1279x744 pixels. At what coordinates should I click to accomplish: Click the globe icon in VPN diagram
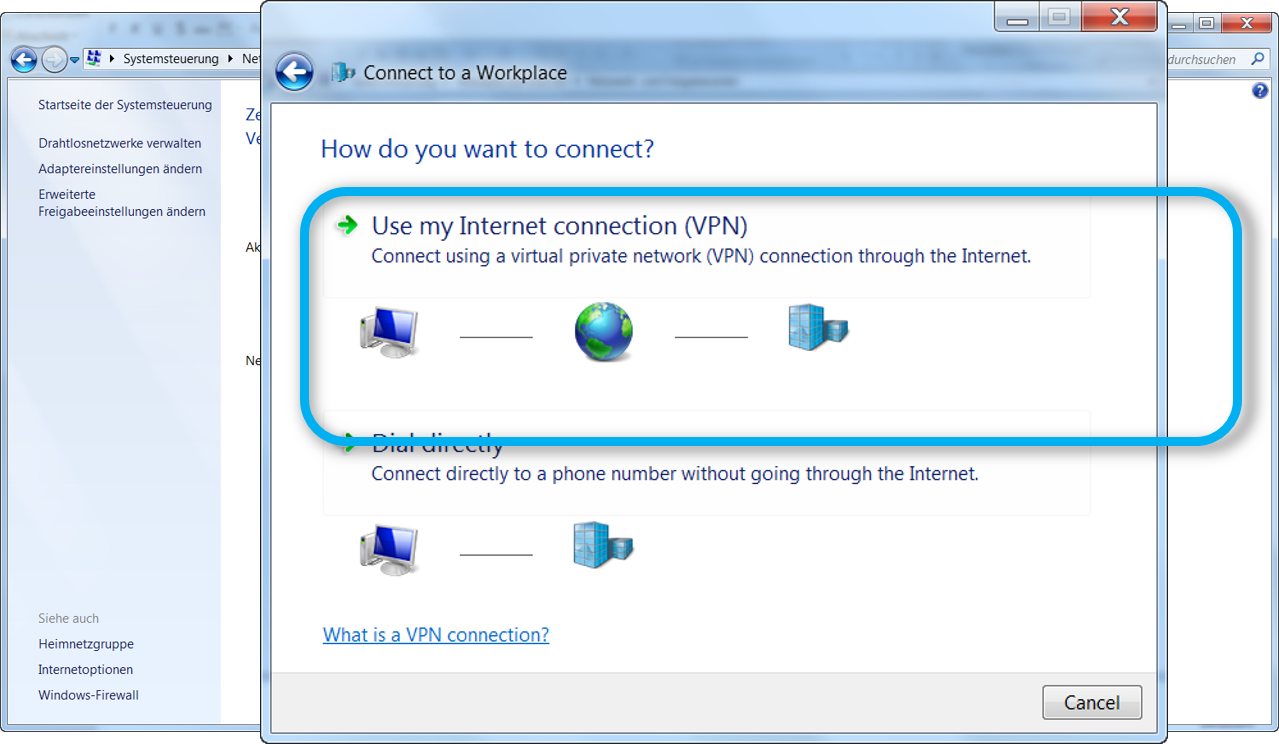click(603, 332)
